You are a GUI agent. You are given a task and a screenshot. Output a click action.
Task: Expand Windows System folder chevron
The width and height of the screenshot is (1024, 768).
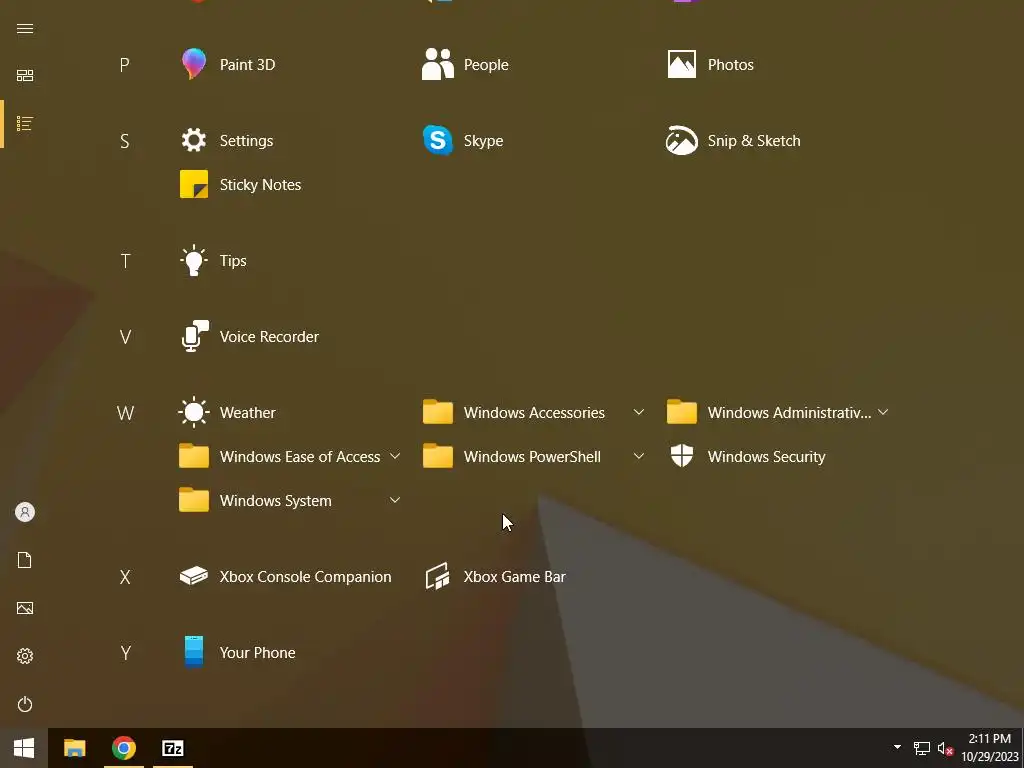(x=394, y=500)
